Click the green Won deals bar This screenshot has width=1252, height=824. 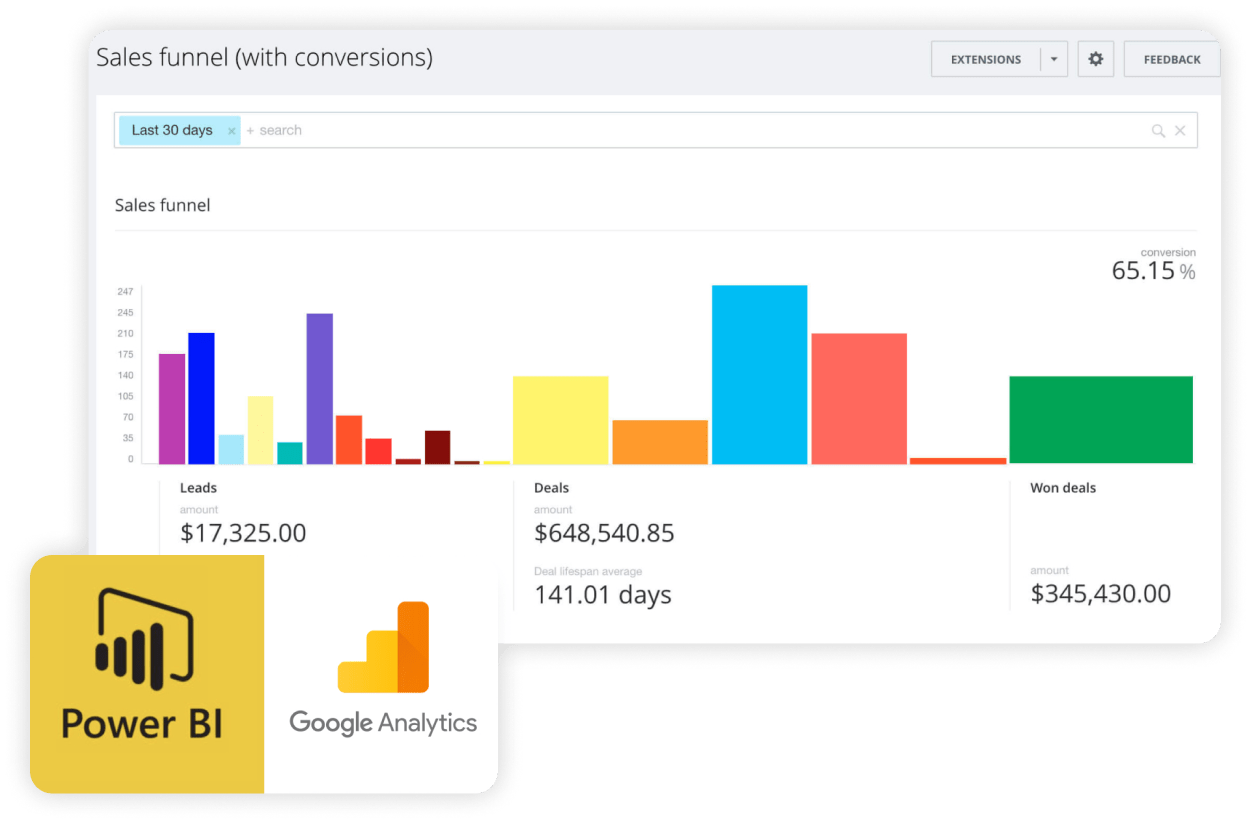(x=1100, y=420)
